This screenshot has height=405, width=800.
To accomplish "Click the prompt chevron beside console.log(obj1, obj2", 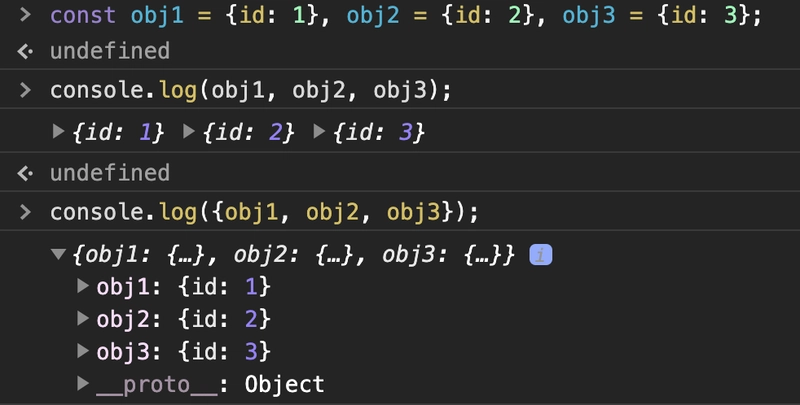I will pos(25,90).
